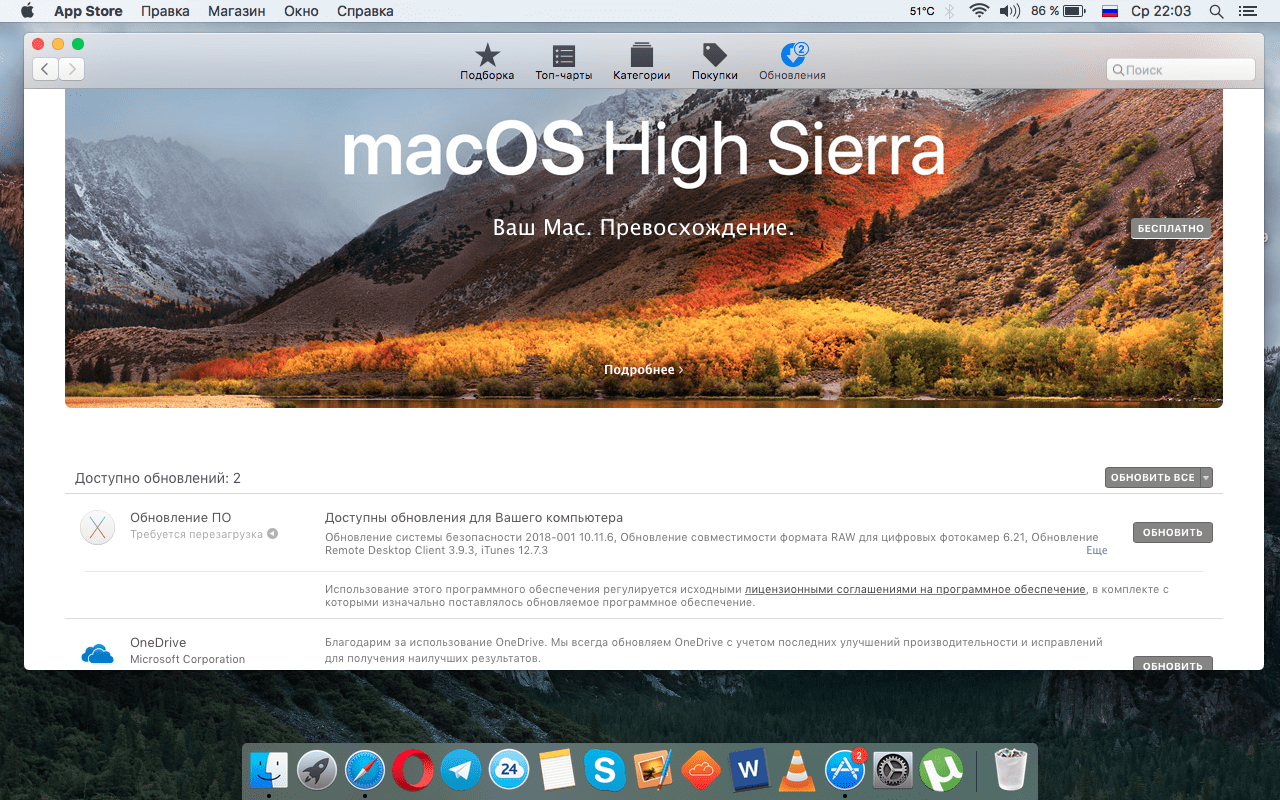Expand the ОБНОВИТЬ ВСЕ dropdown arrow

tap(1206, 478)
